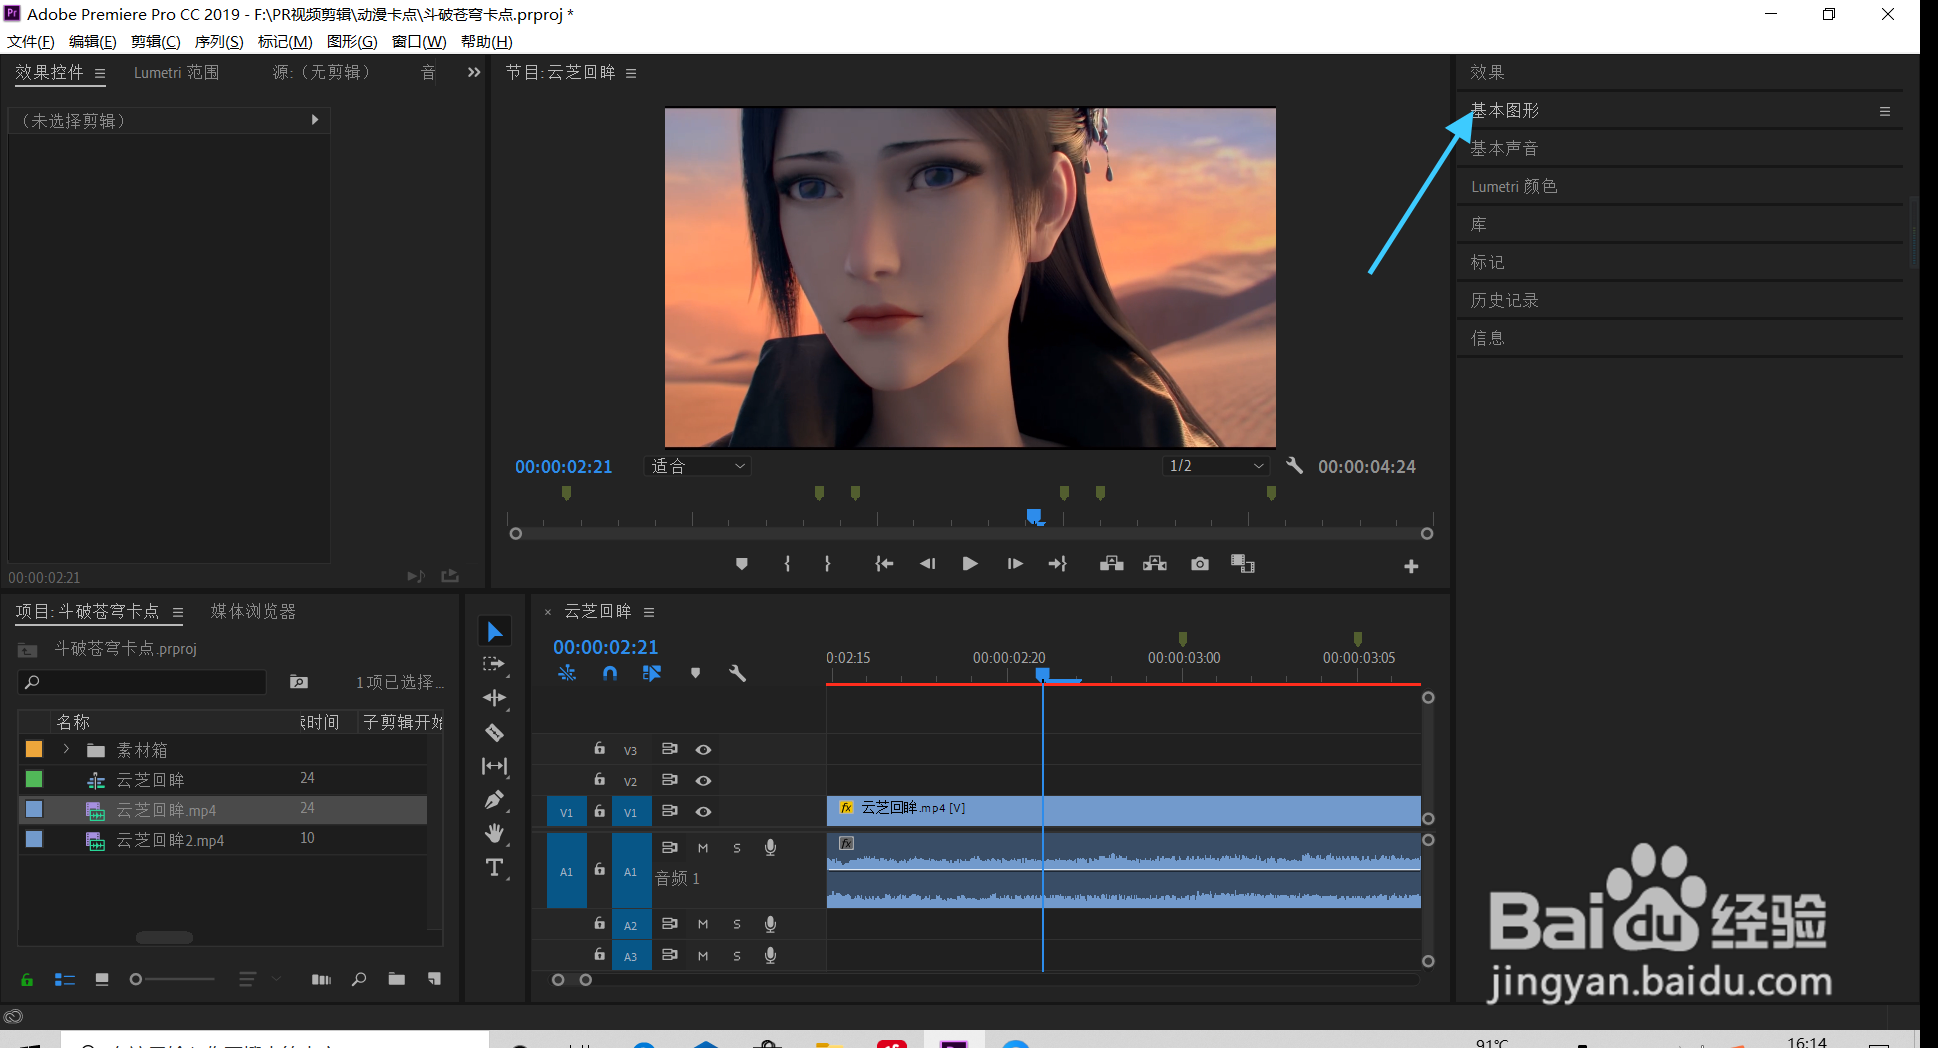Image resolution: width=1938 pixels, height=1048 pixels.
Task: Open the 基本图形 panel
Action: coord(1505,110)
